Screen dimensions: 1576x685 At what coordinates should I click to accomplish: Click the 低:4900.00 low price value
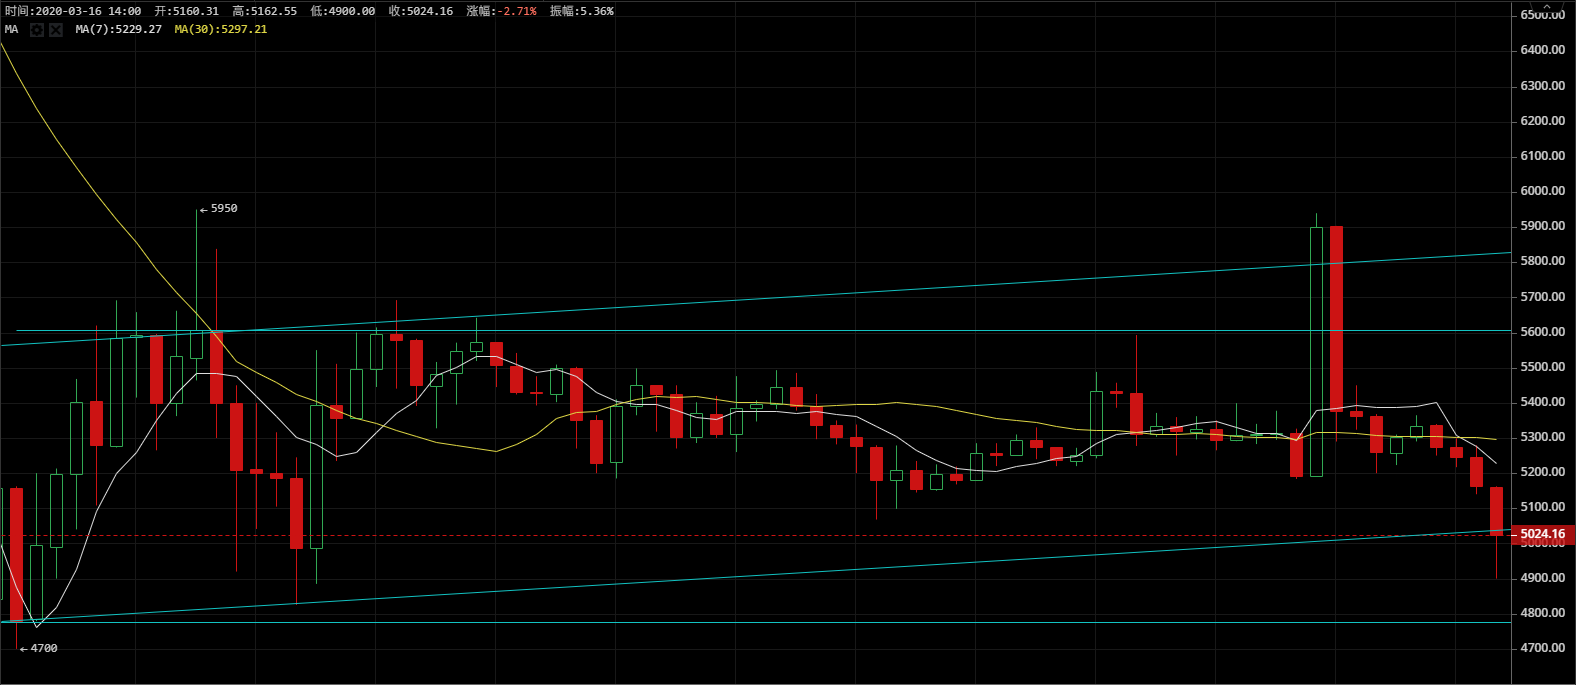(x=343, y=11)
